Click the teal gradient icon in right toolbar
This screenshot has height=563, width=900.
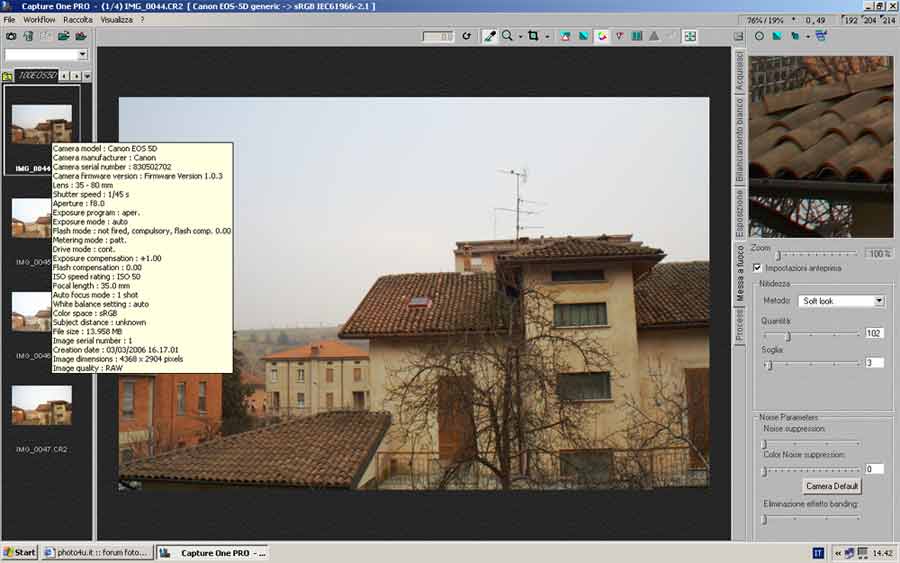(x=777, y=36)
